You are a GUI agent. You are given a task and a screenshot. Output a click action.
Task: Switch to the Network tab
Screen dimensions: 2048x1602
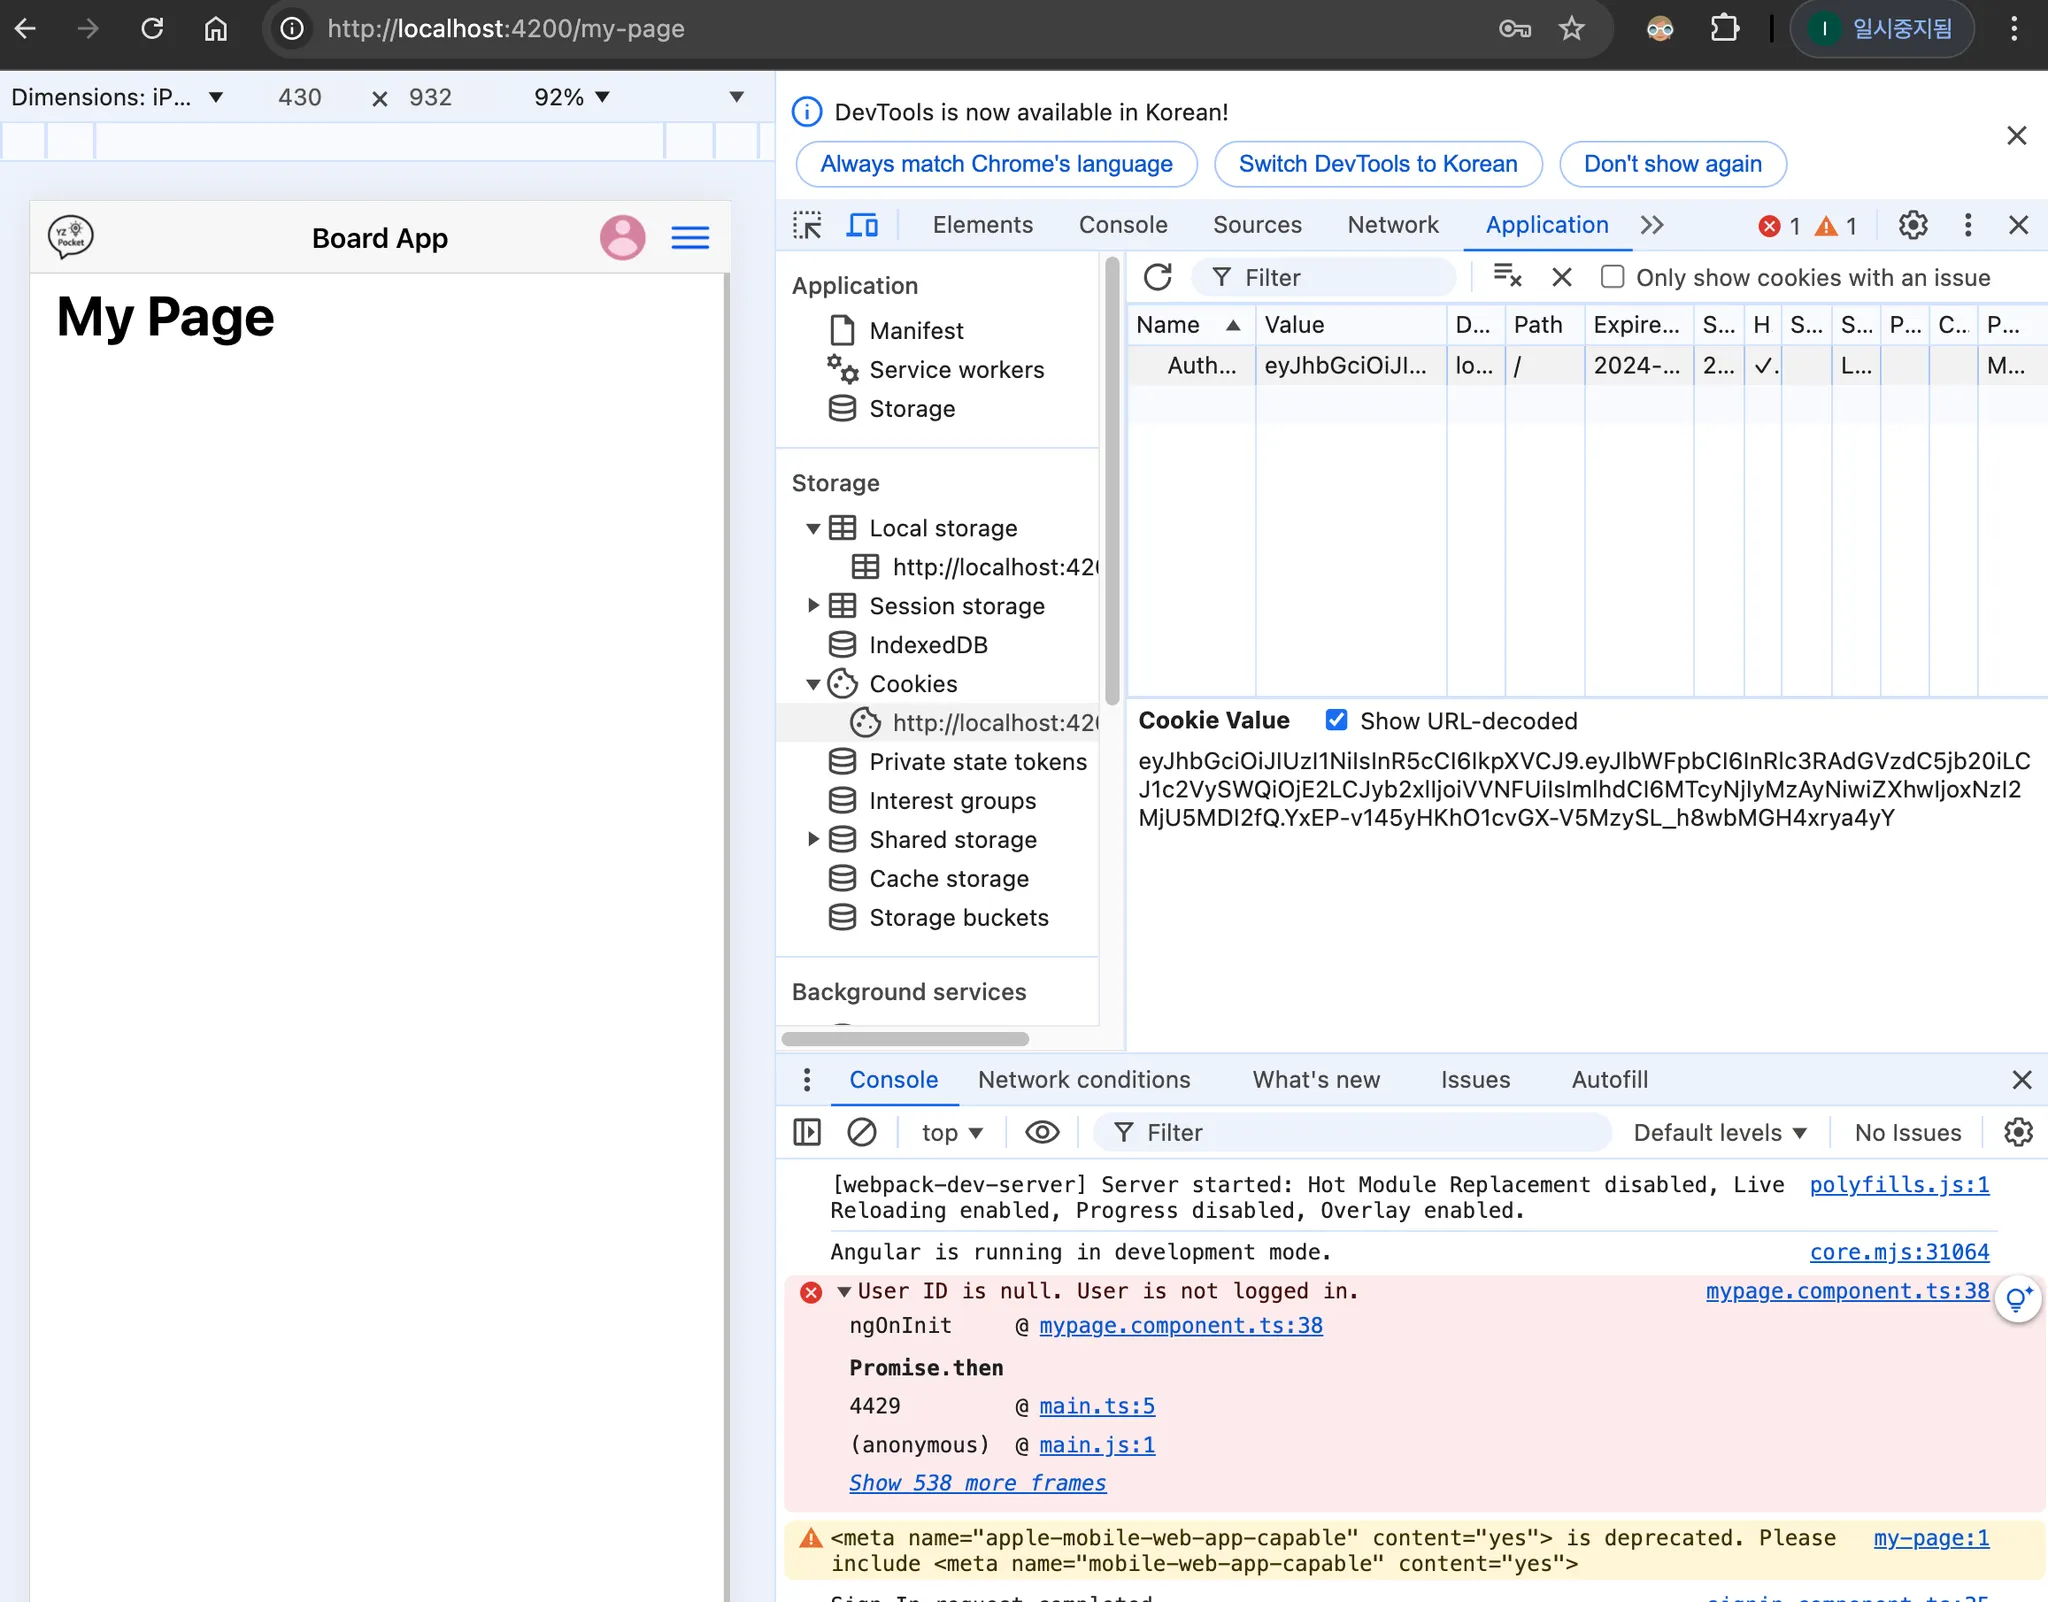[1392, 226]
